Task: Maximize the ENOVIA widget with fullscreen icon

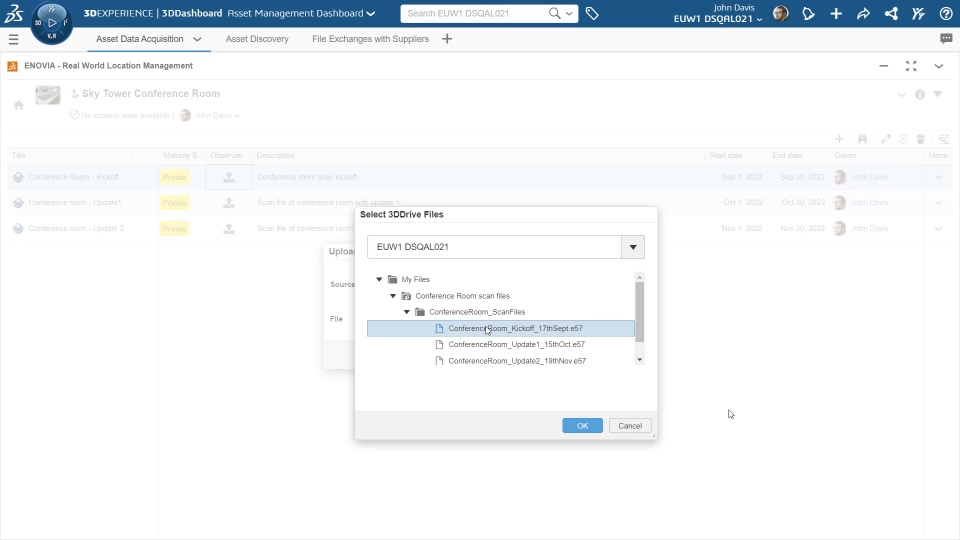Action: click(x=911, y=66)
